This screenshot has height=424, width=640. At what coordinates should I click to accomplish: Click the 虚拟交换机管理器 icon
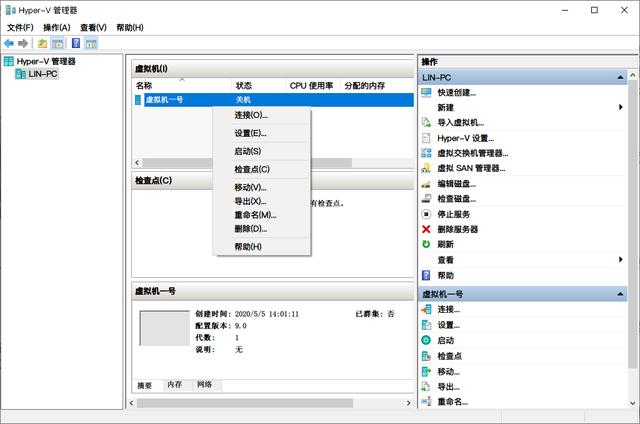426,153
